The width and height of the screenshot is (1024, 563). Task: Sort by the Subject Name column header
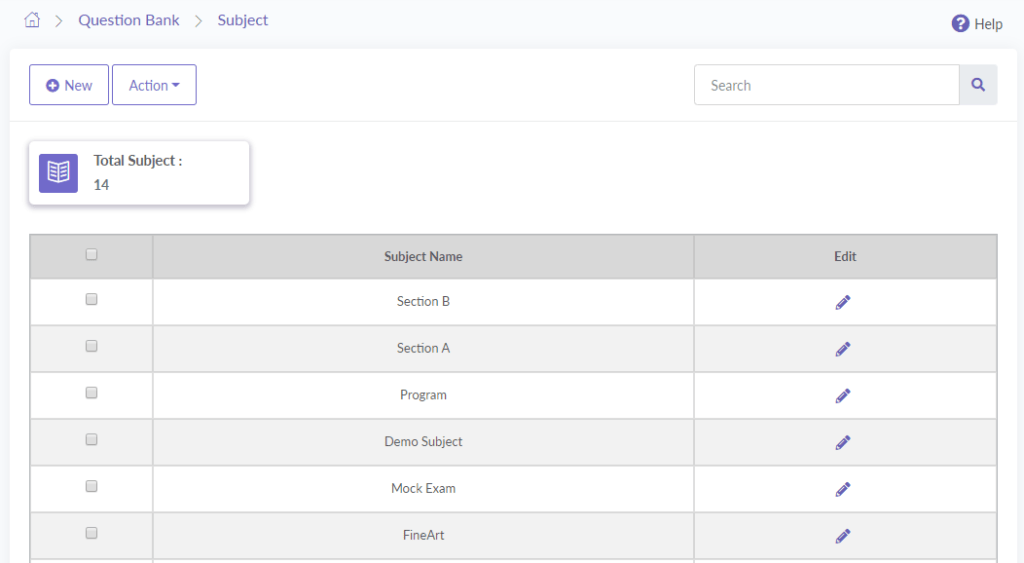point(423,257)
